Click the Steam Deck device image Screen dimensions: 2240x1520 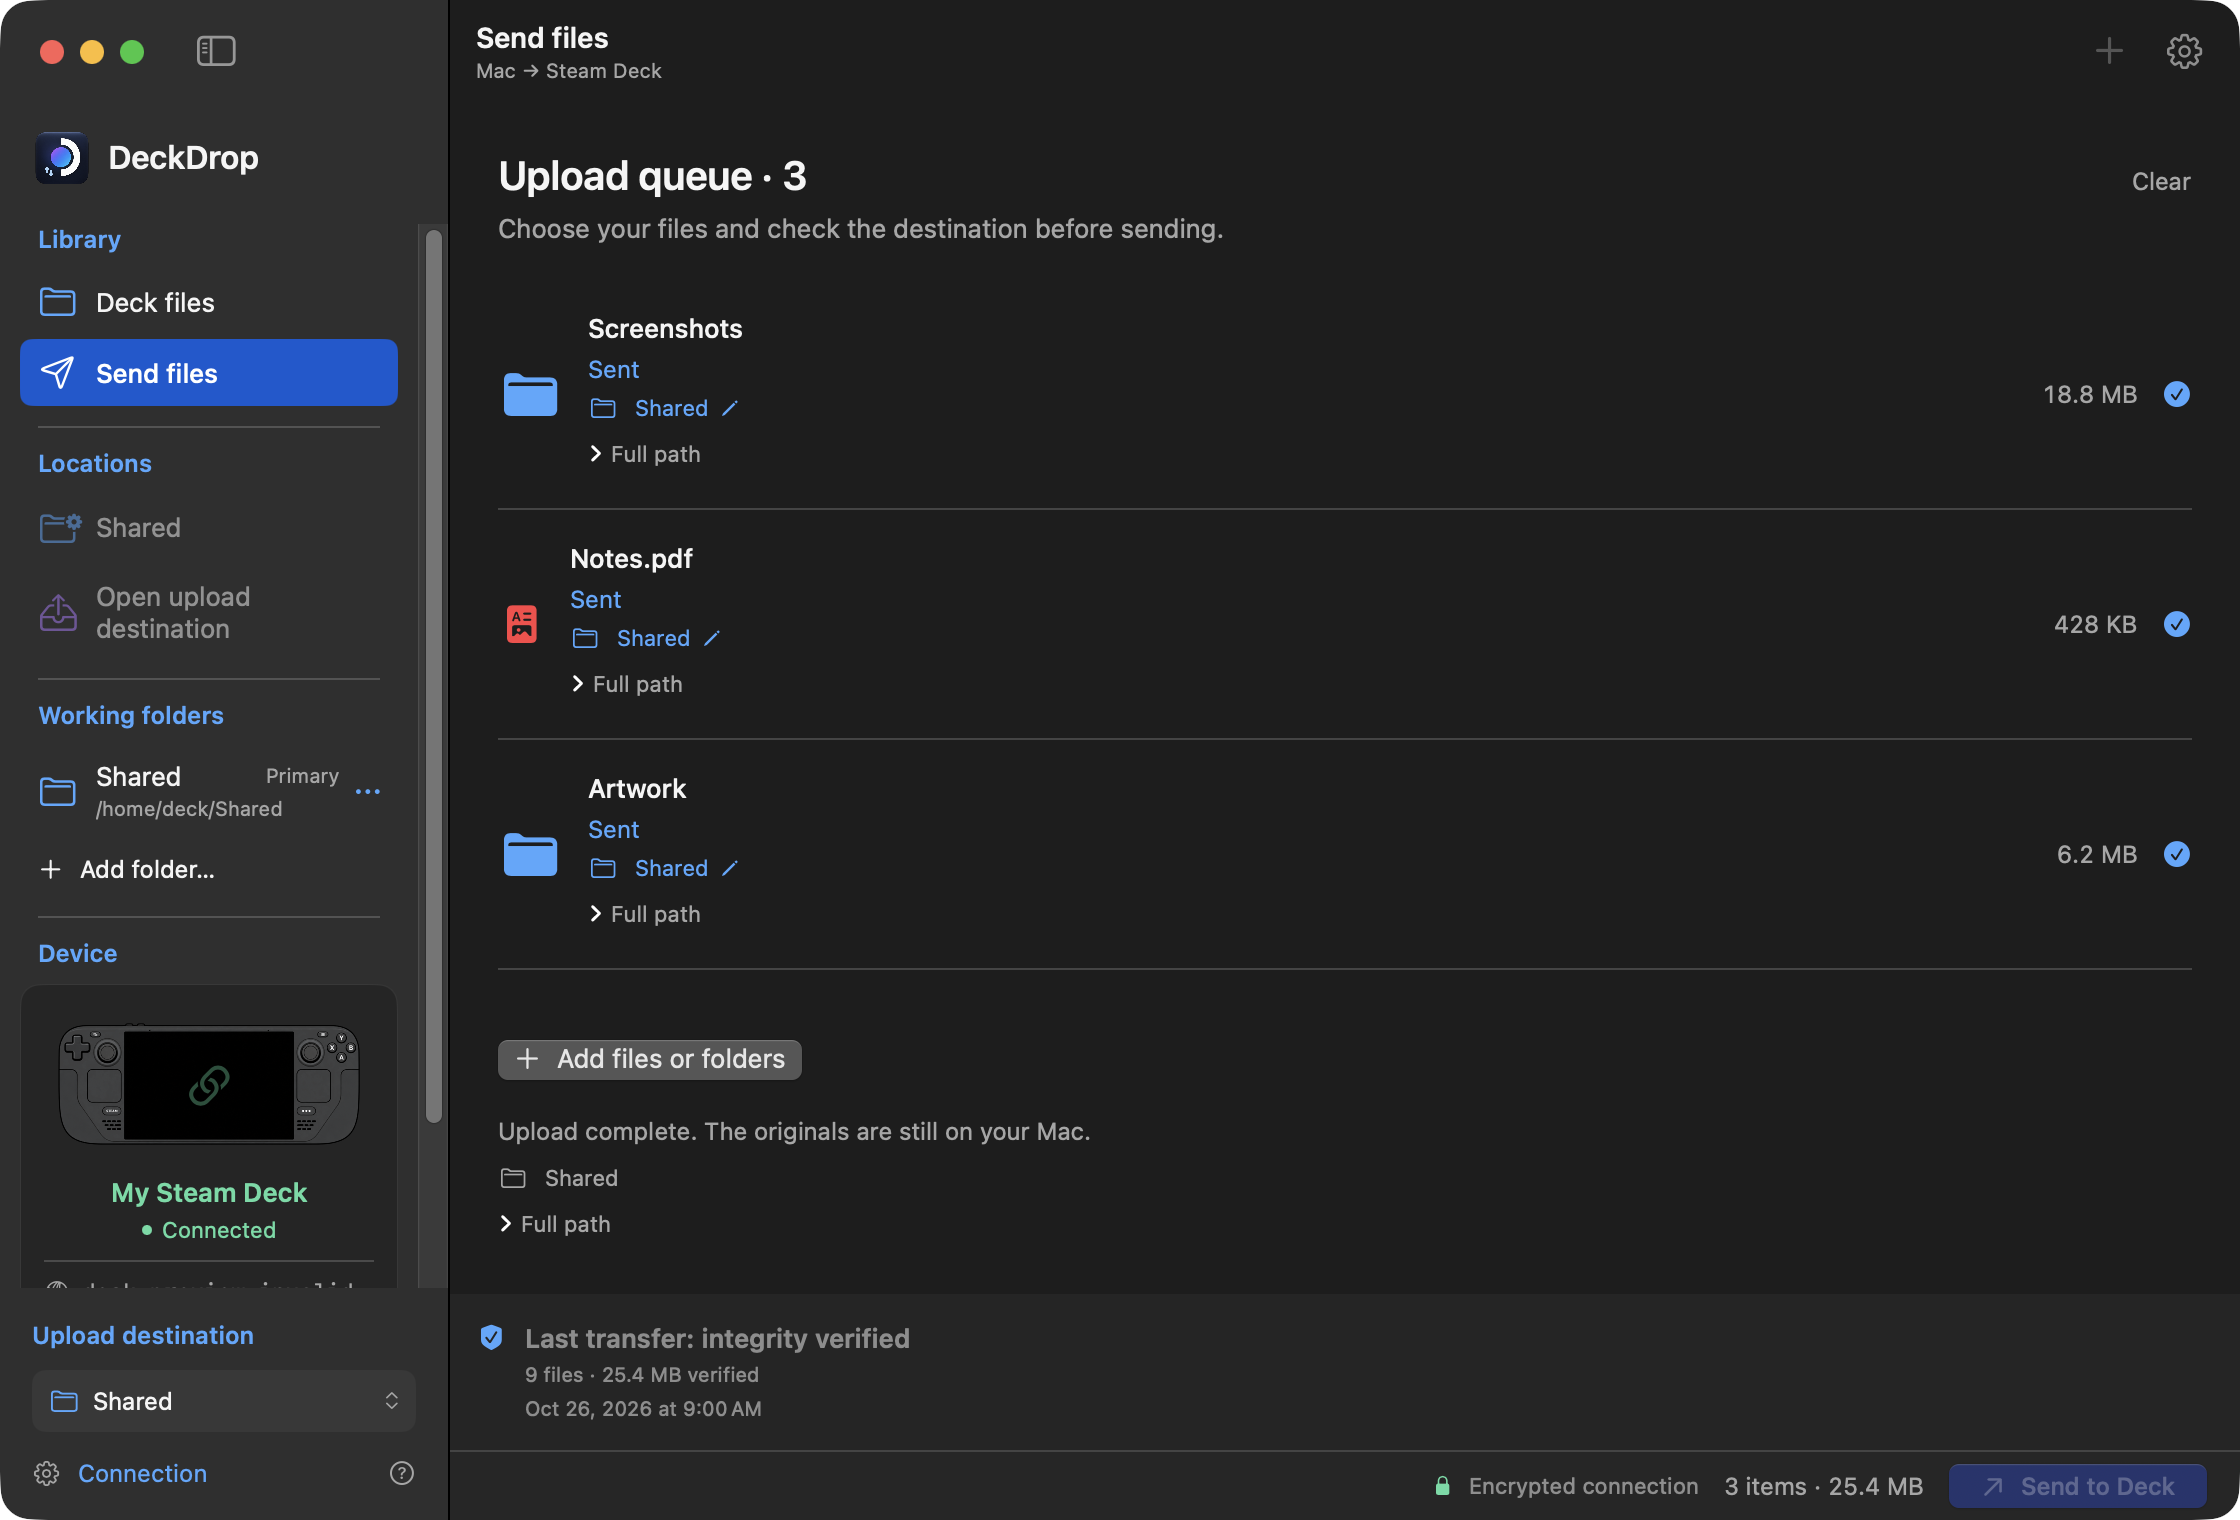pyautogui.click(x=209, y=1084)
